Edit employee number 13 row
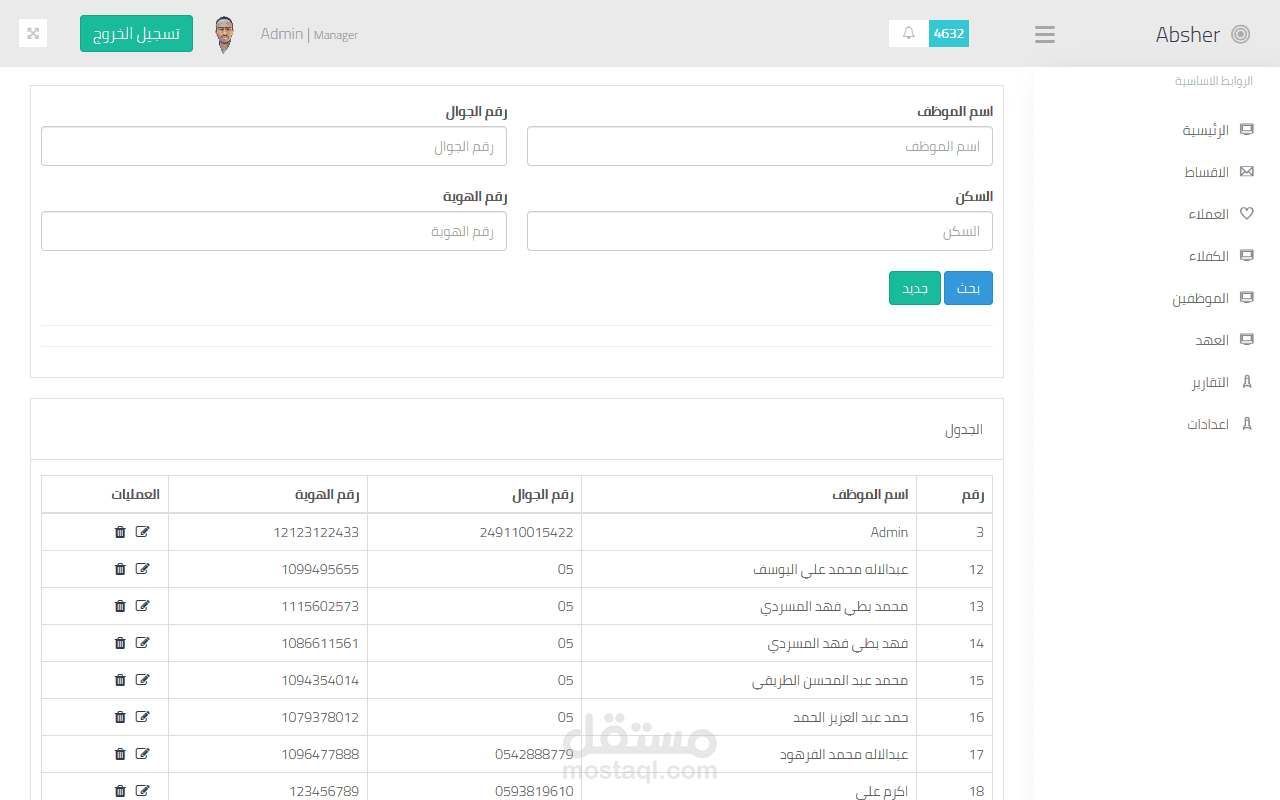Viewport: 1280px width, 800px height. 142,606
